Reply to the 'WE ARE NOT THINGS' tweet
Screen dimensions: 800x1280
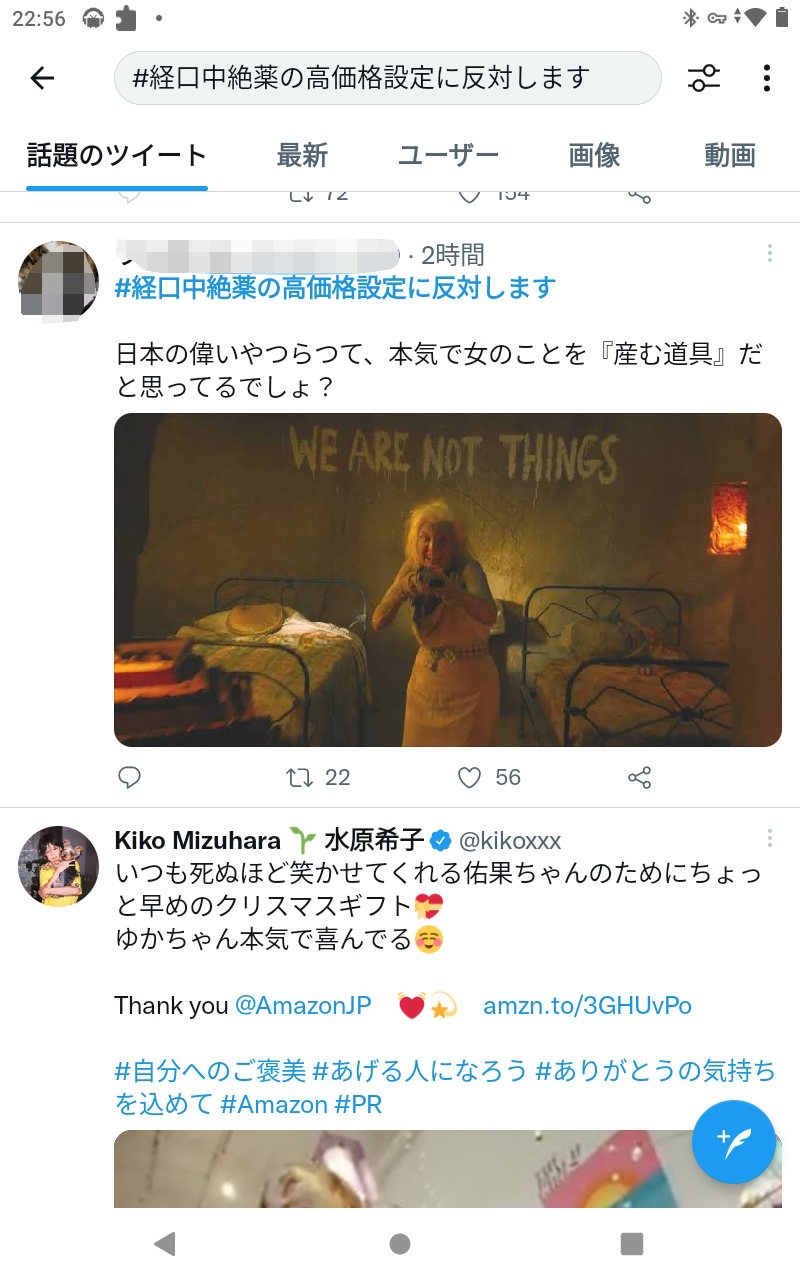click(129, 777)
